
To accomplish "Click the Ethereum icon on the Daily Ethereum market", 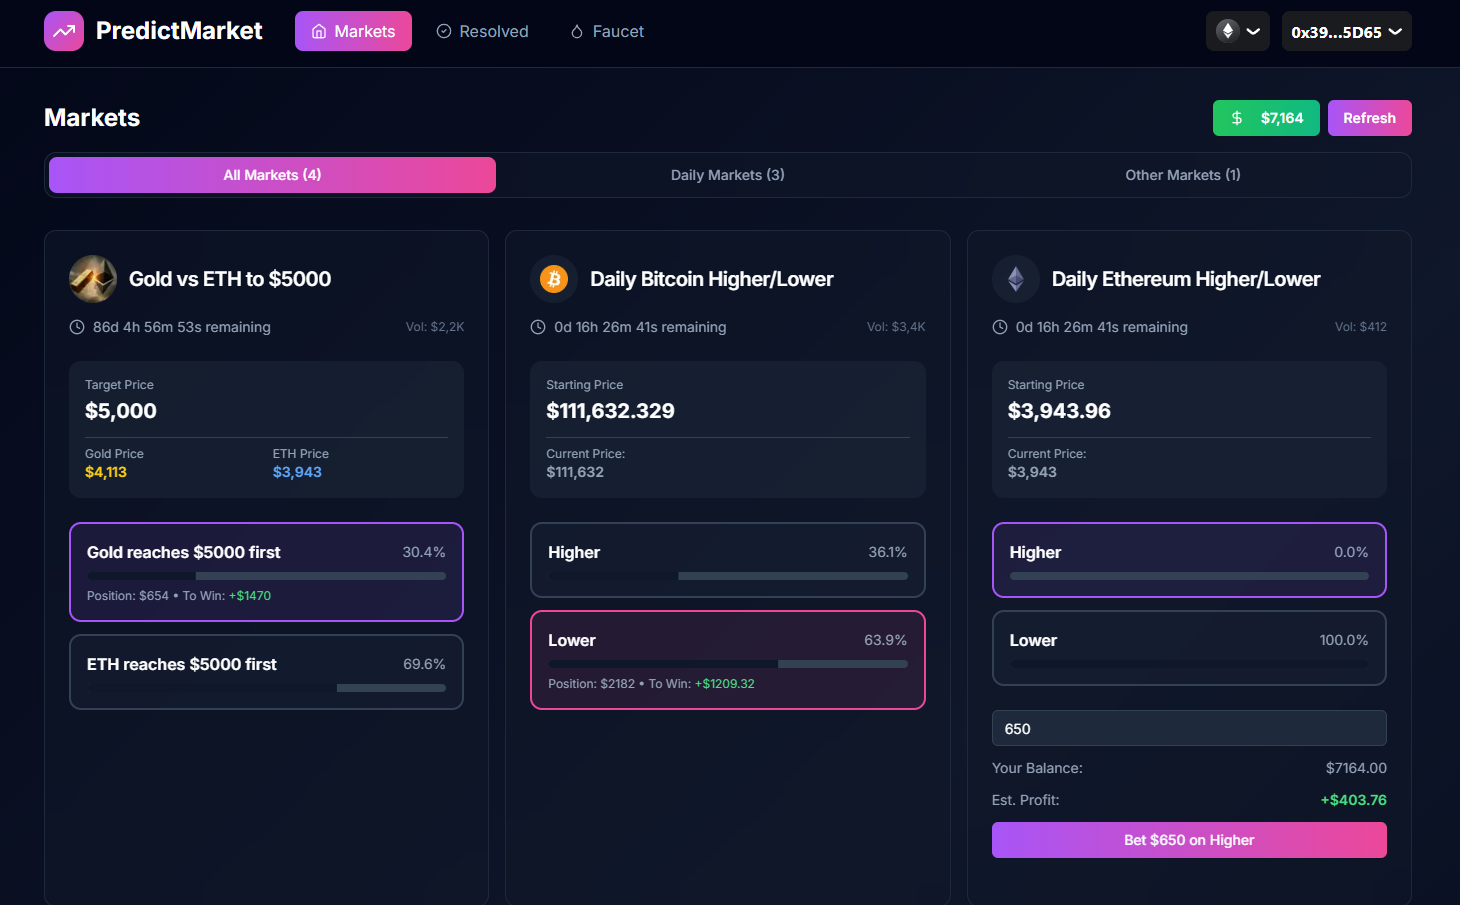I will 1016,279.
